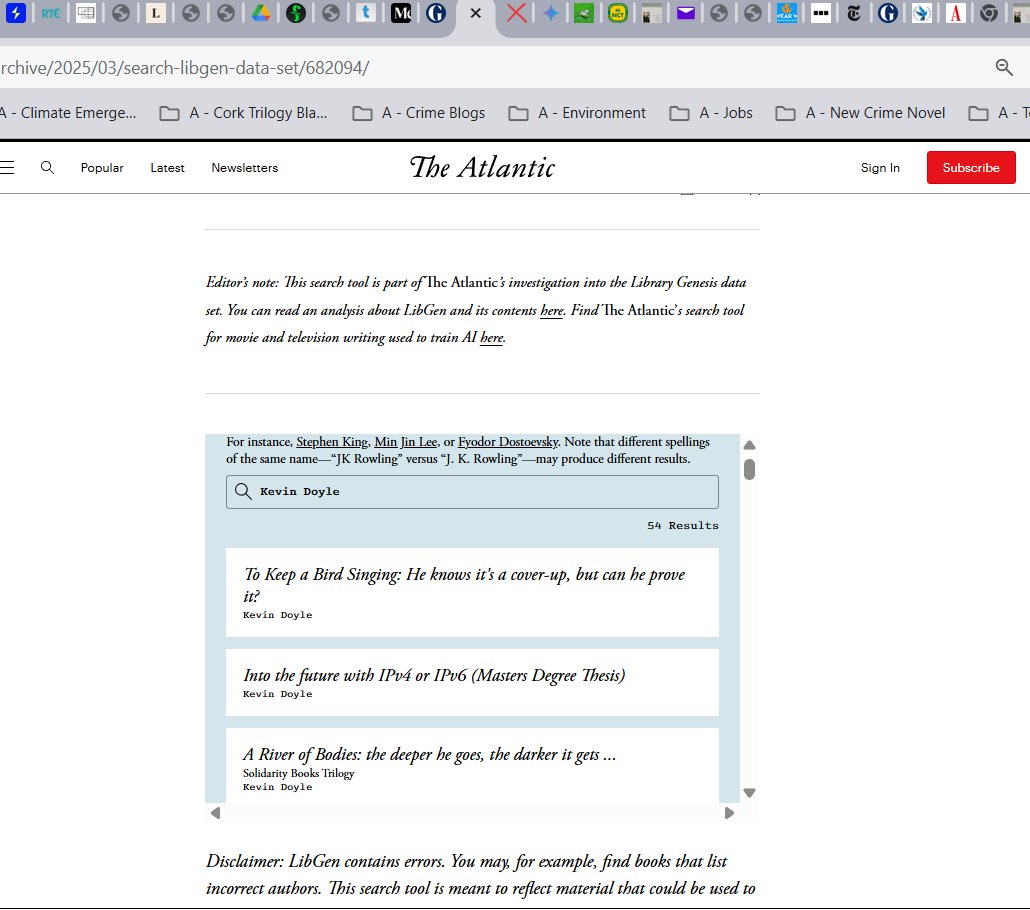
Task: Click The Atlantic site search icon
Action: pyautogui.click(x=47, y=168)
